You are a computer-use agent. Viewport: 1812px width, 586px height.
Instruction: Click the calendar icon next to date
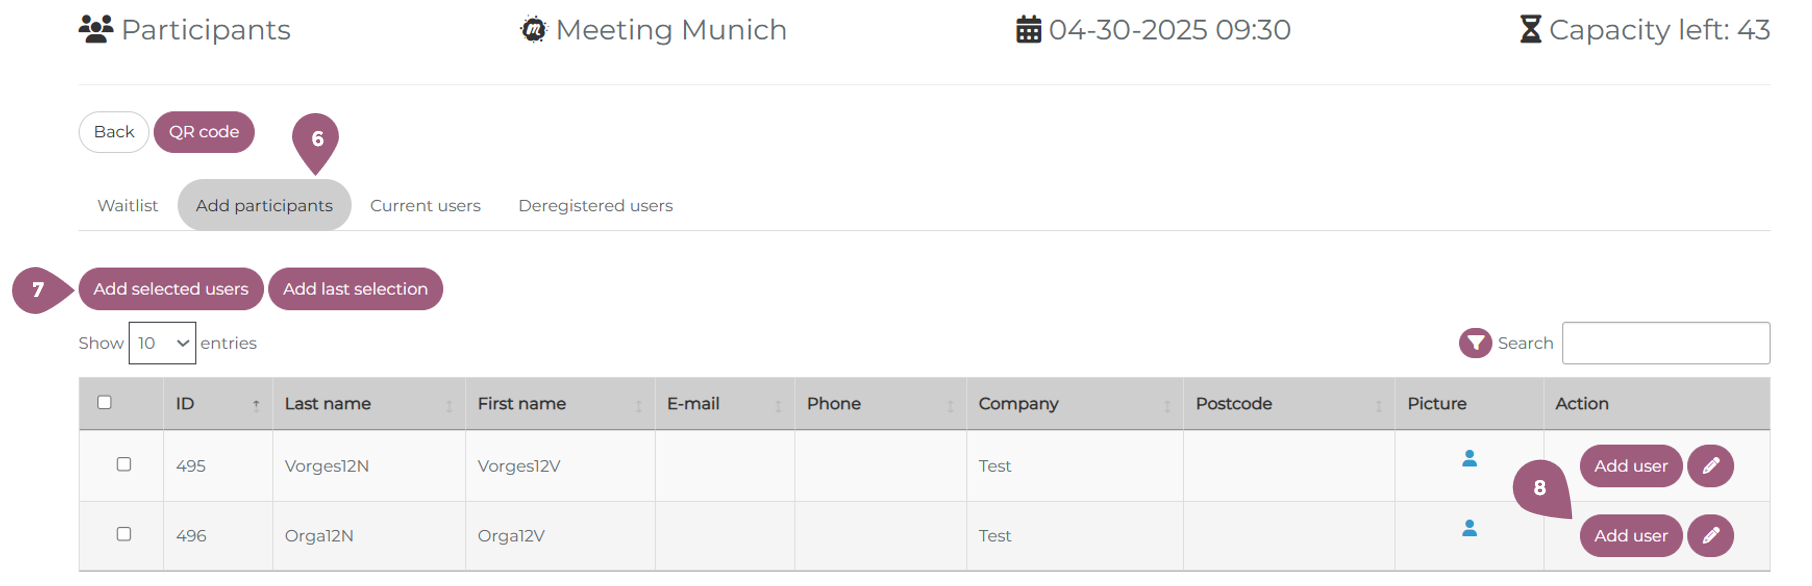(1028, 30)
